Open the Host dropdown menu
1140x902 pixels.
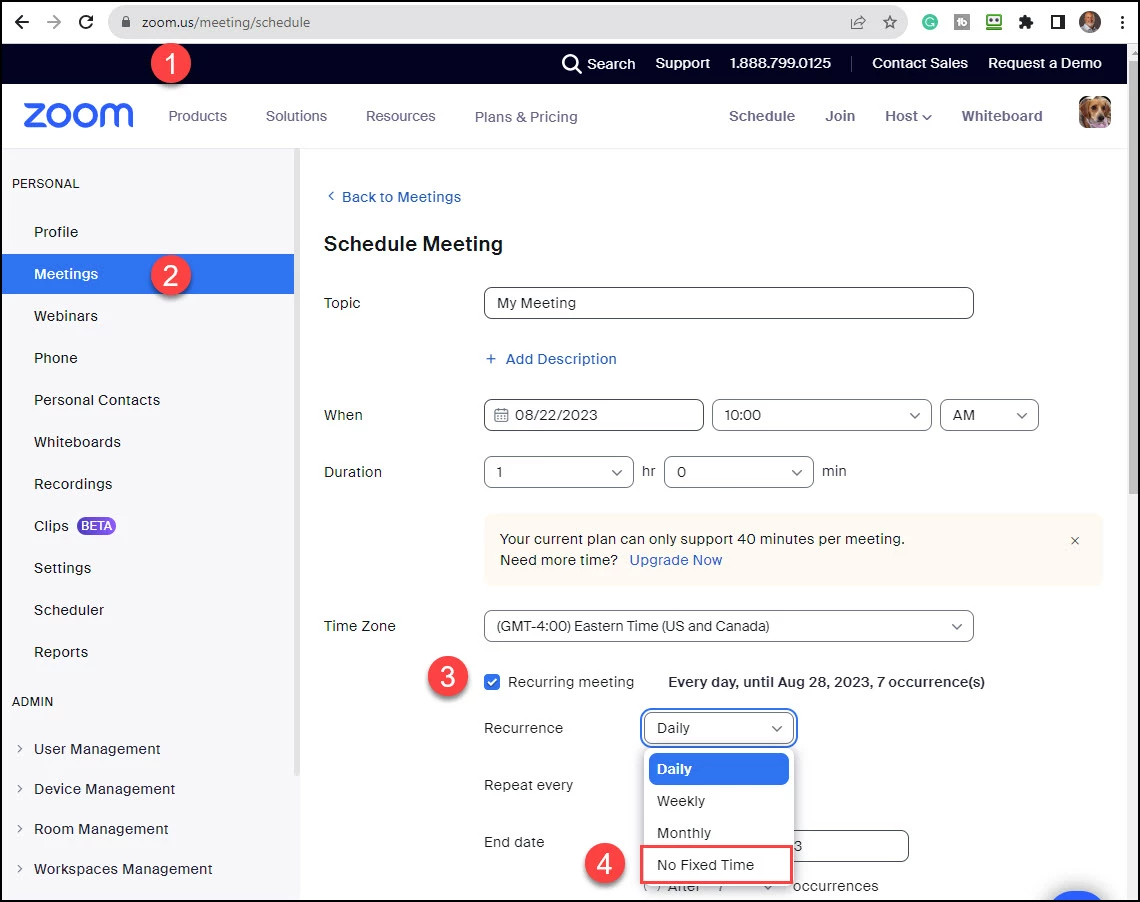(x=908, y=116)
